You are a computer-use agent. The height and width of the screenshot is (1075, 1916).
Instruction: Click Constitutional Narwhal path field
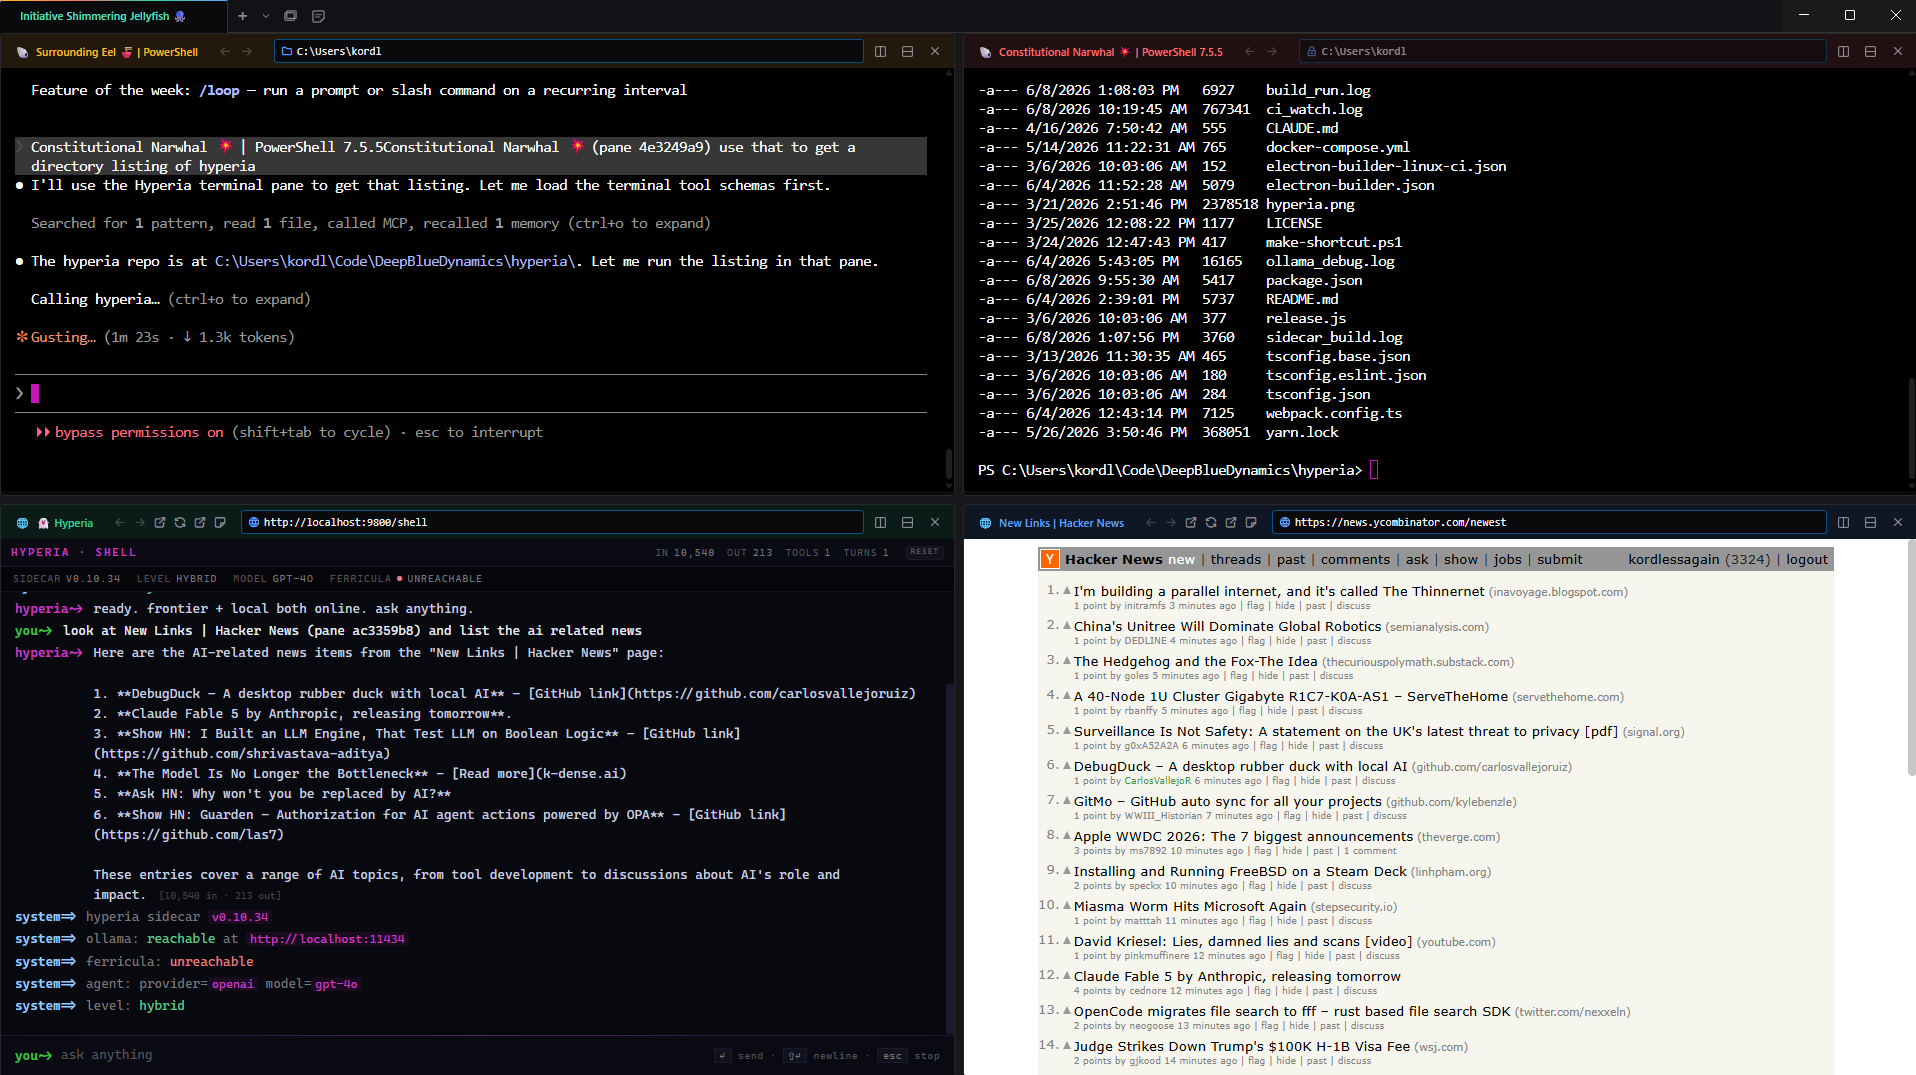pos(1562,51)
